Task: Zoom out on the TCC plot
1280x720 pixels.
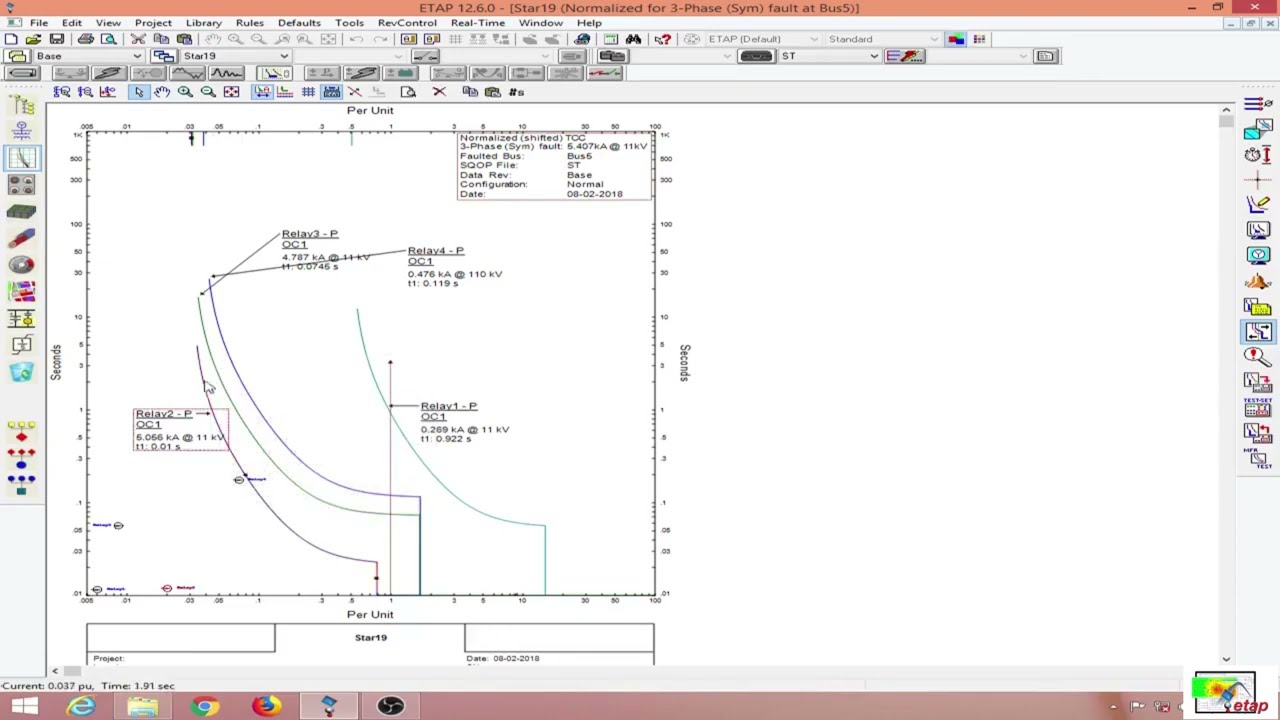Action: [x=208, y=92]
